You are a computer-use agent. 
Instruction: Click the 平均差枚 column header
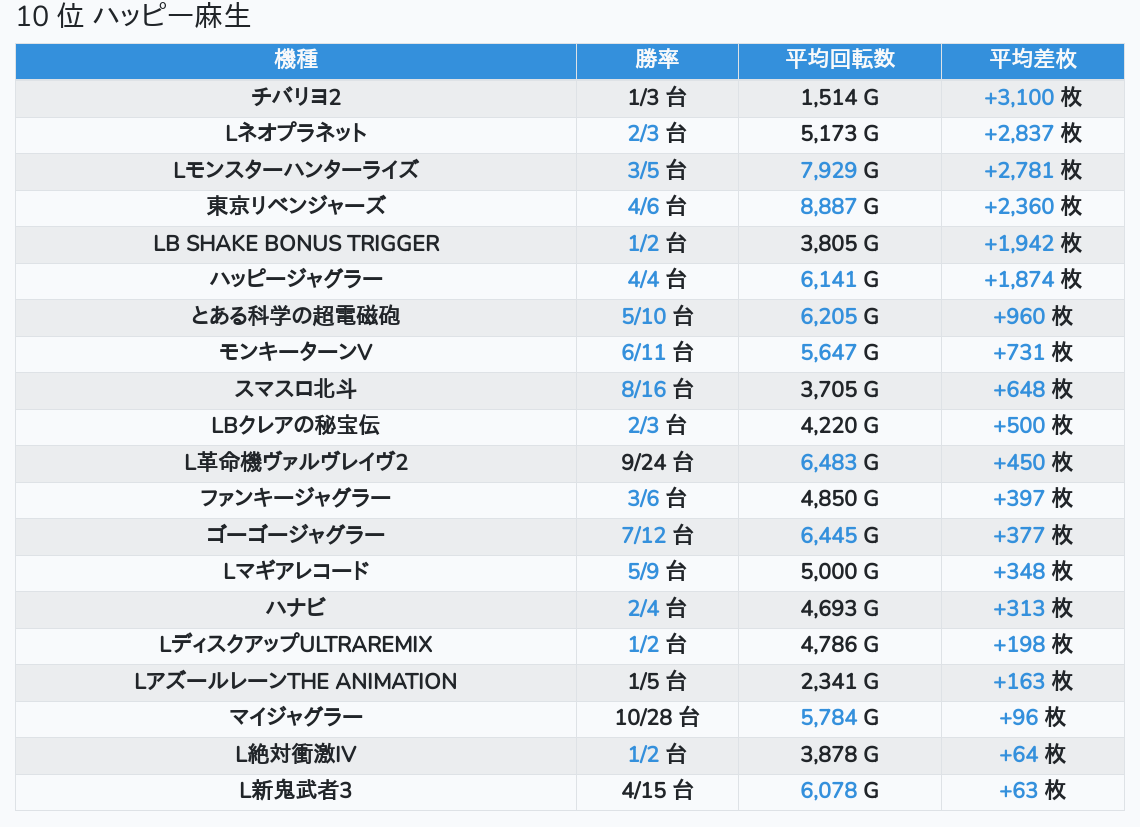1032,59
